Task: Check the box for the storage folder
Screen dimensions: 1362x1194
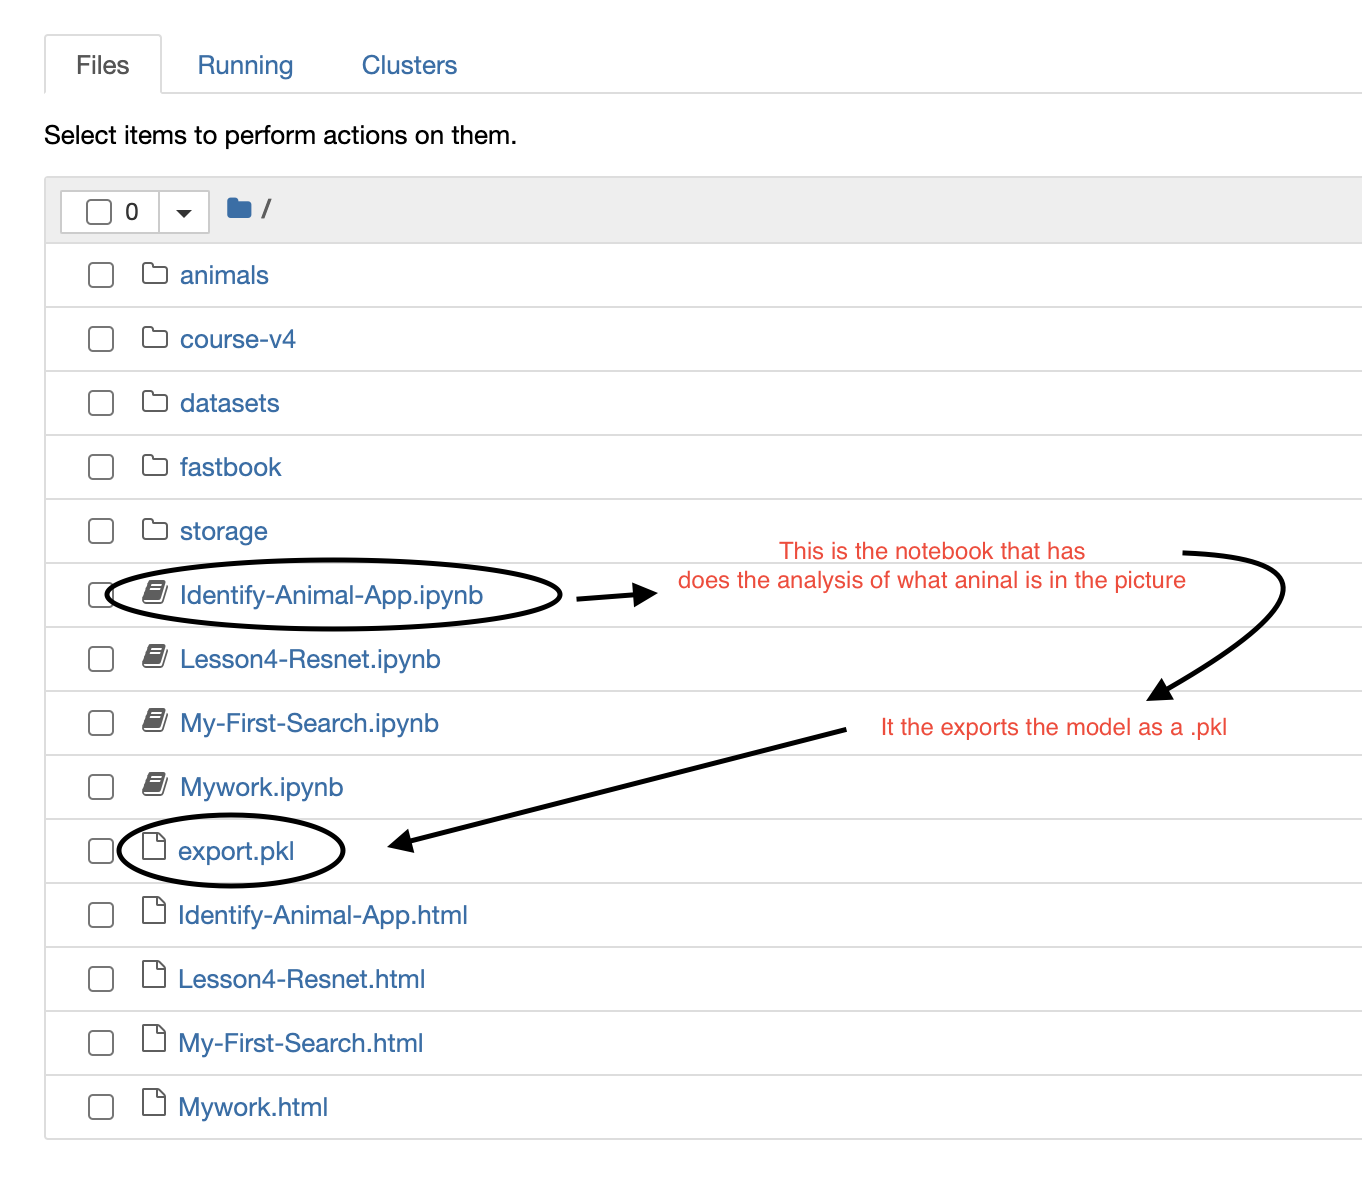Action: coord(101,531)
